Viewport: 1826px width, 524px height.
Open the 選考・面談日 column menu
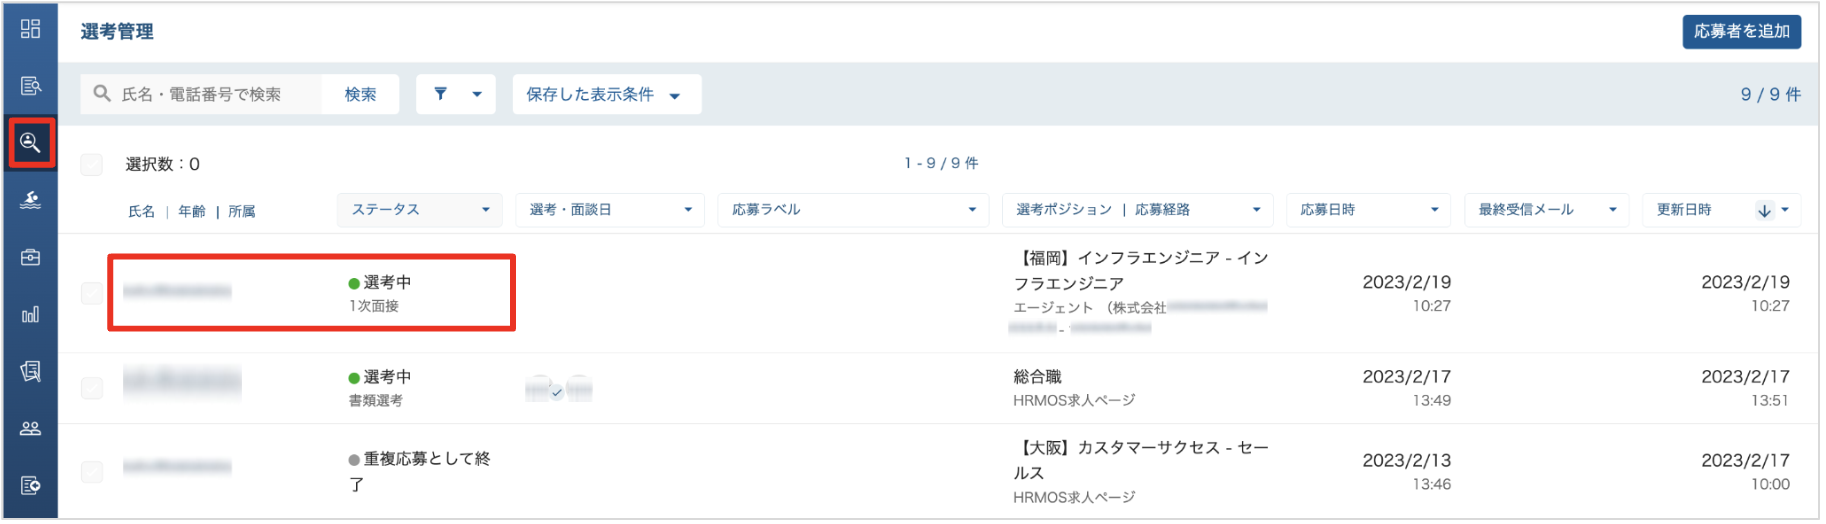(x=610, y=210)
